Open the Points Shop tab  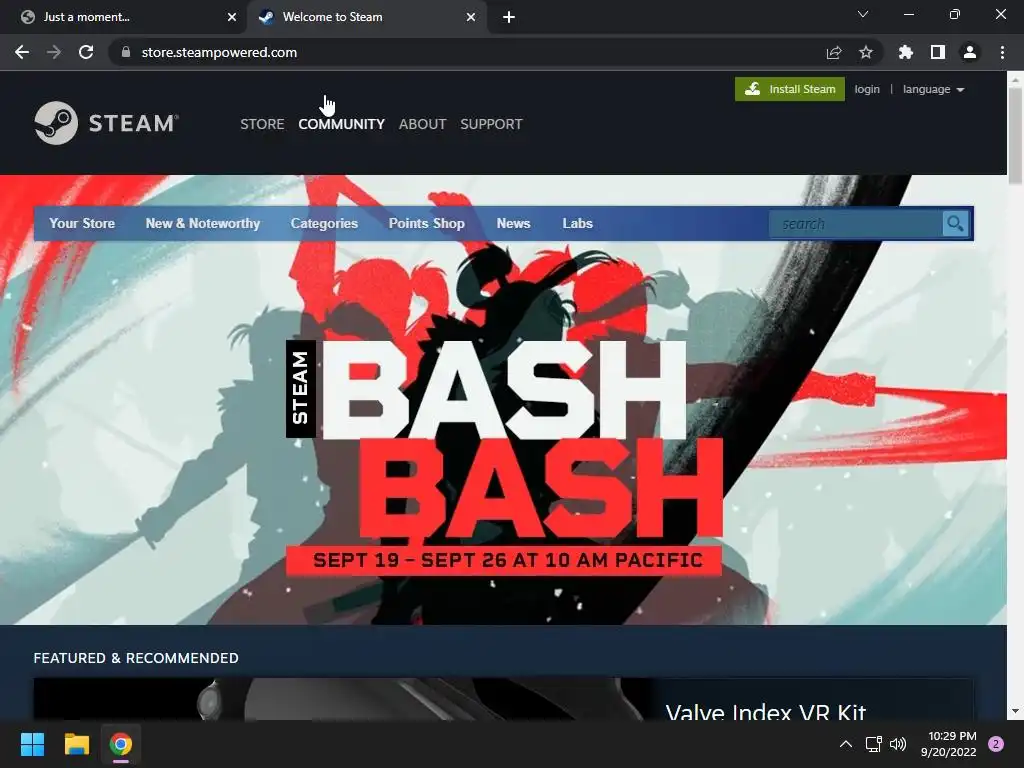point(426,223)
